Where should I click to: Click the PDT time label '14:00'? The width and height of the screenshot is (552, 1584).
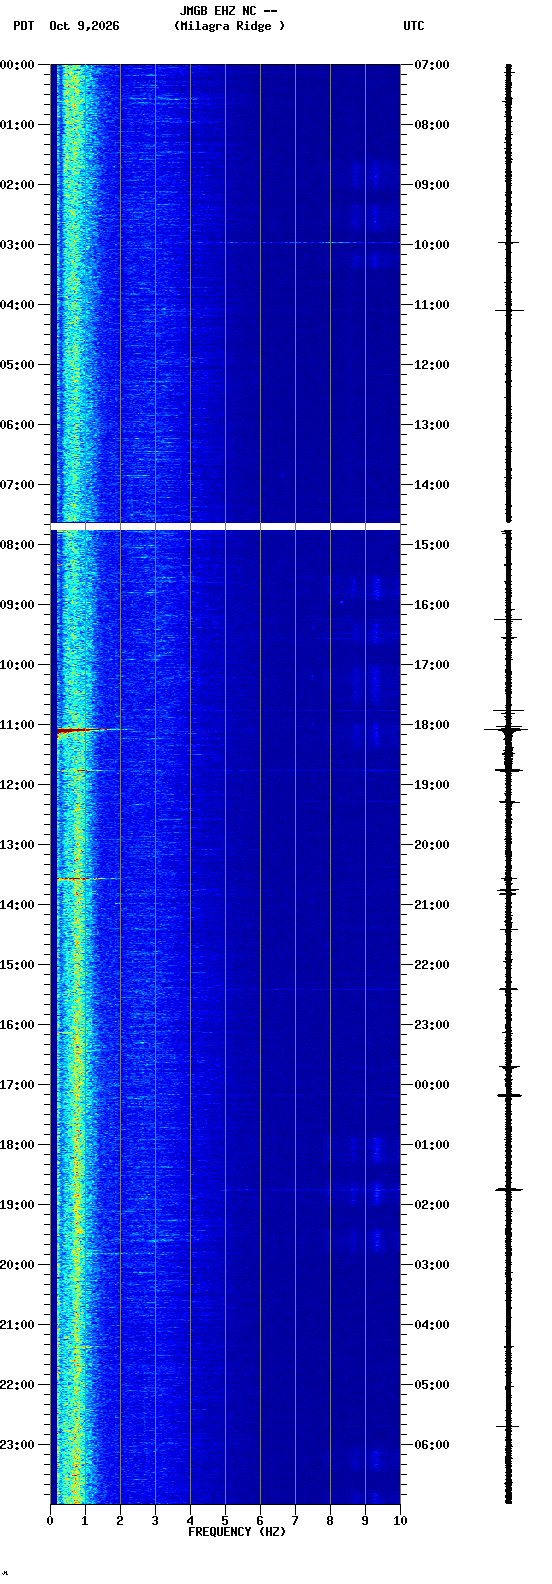pyautogui.click(x=17, y=905)
